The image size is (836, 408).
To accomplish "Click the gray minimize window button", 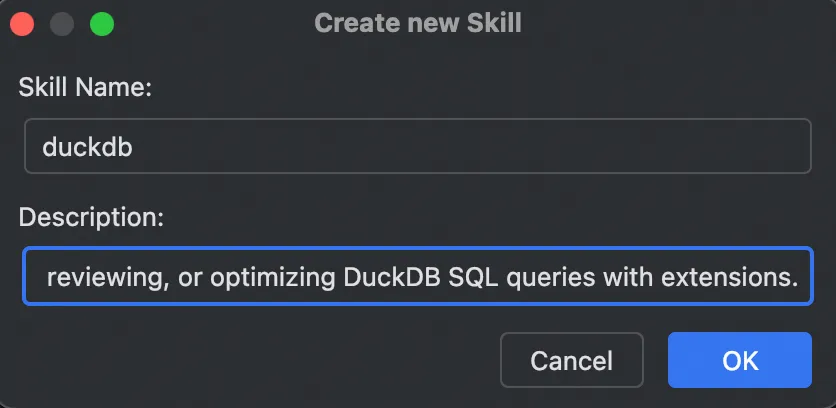I will (62, 22).
